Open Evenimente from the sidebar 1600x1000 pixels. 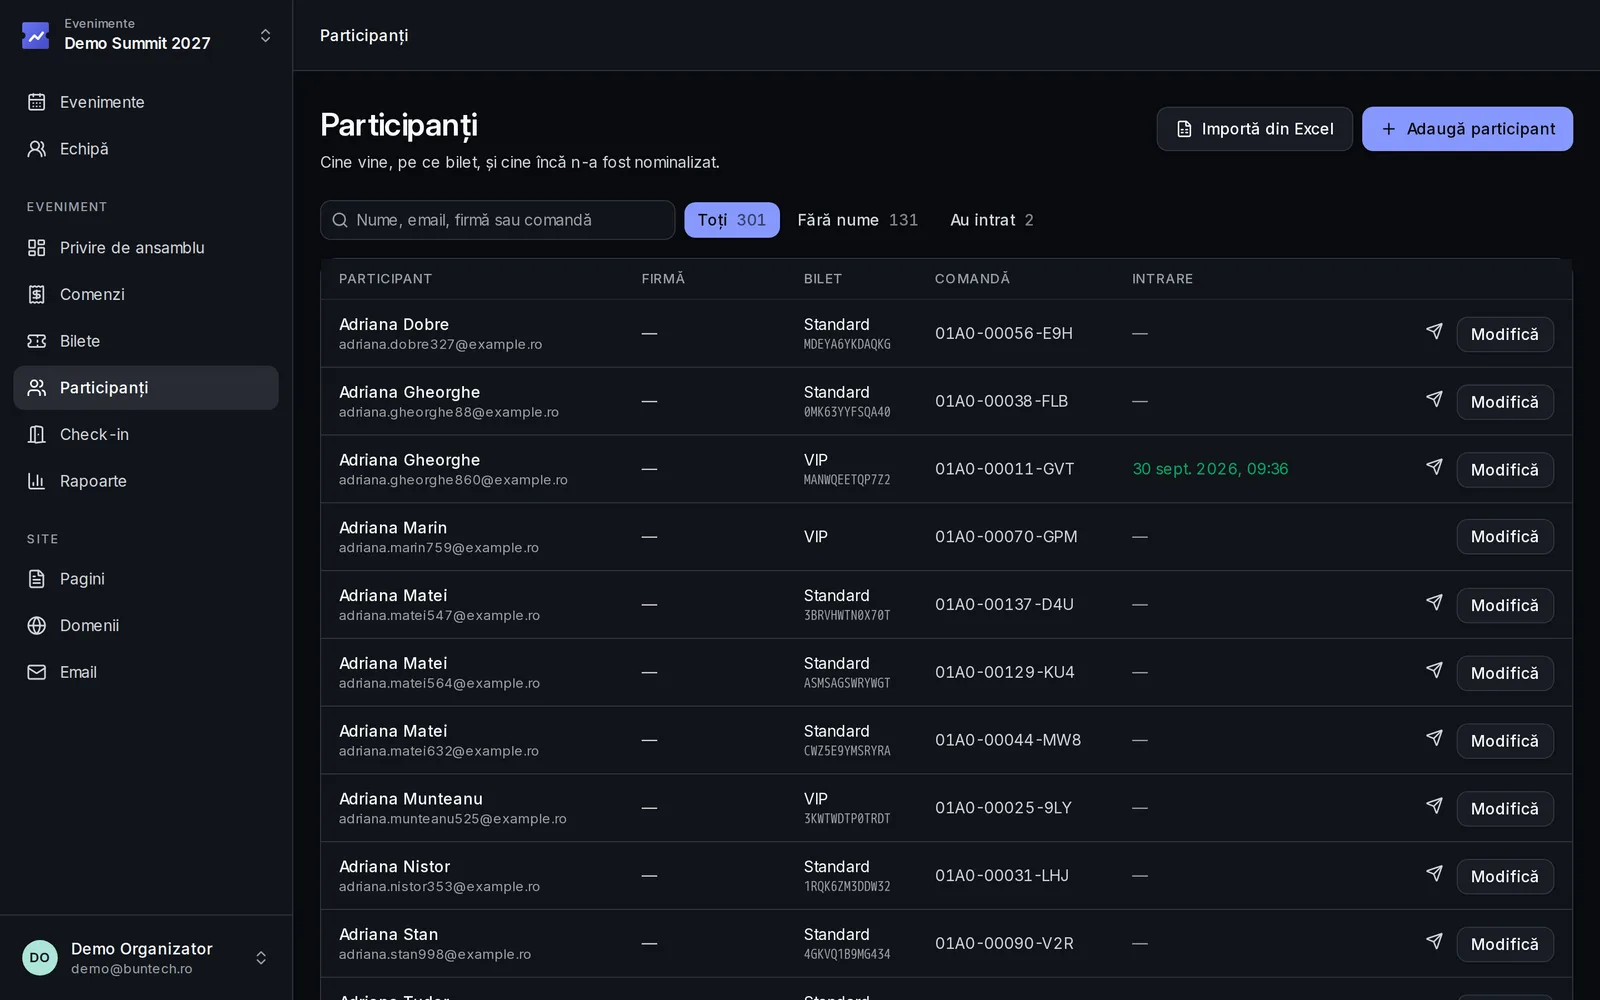(x=146, y=102)
